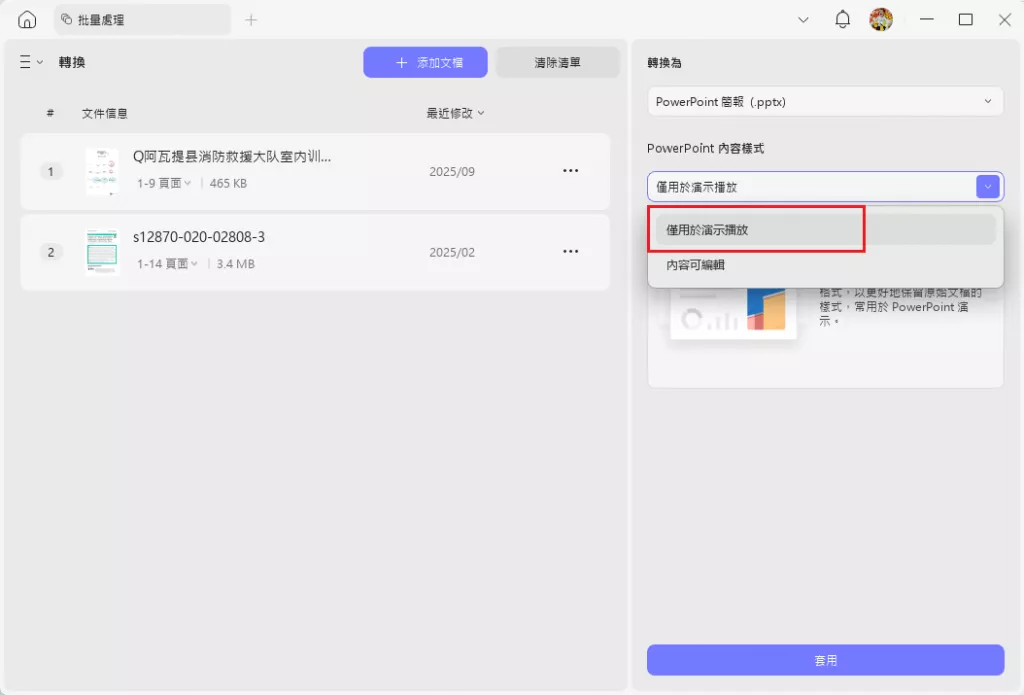The height and width of the screenshot is (695, 1024).
Task: Open more options for the s12870 file
Action: point(571,252)
